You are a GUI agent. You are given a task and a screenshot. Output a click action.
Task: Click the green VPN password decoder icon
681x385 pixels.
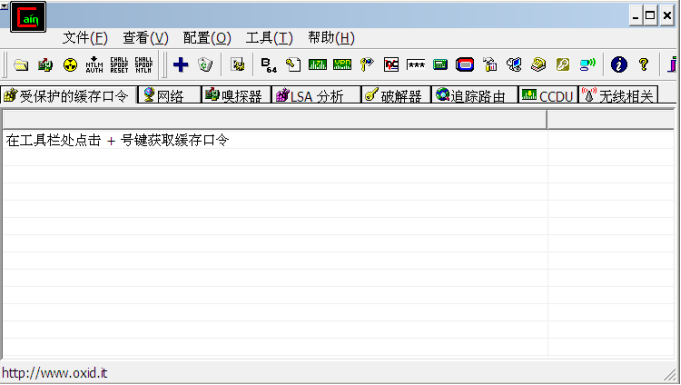[342, 65]
